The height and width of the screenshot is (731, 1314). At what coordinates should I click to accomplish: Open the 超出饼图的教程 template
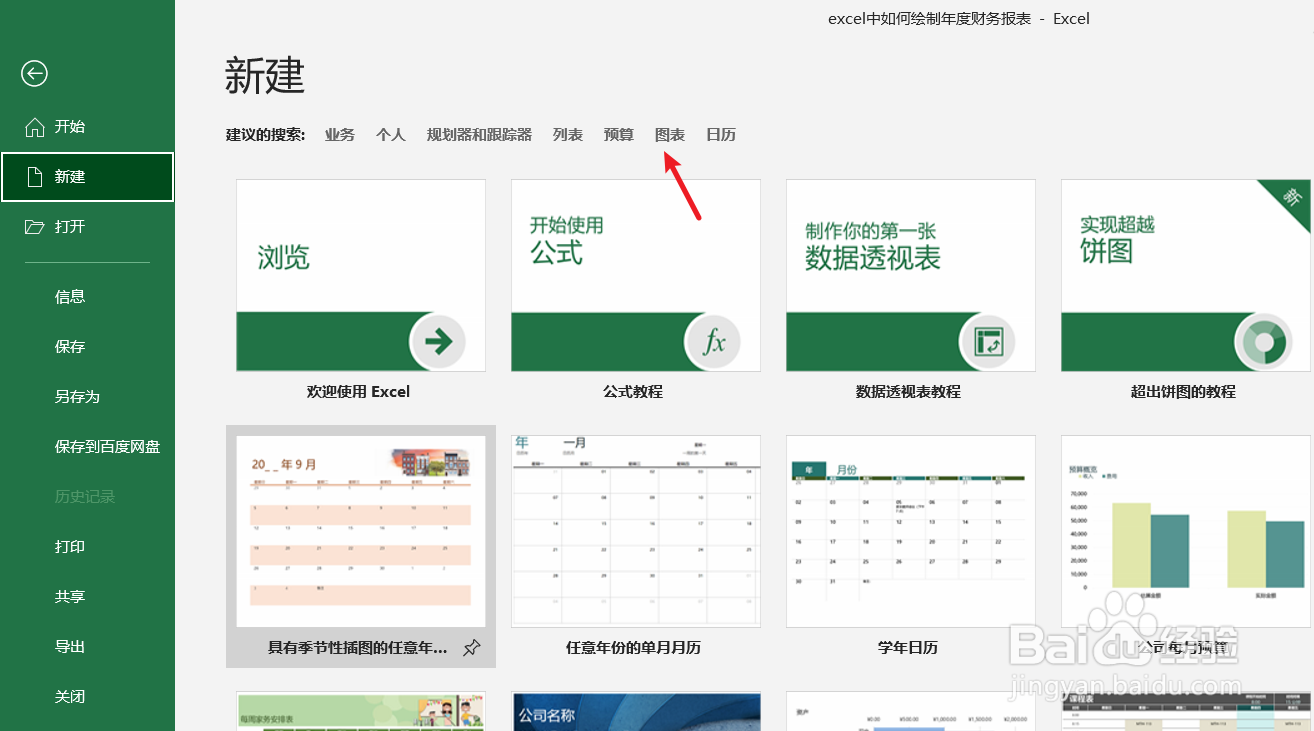click(1186, 275)
